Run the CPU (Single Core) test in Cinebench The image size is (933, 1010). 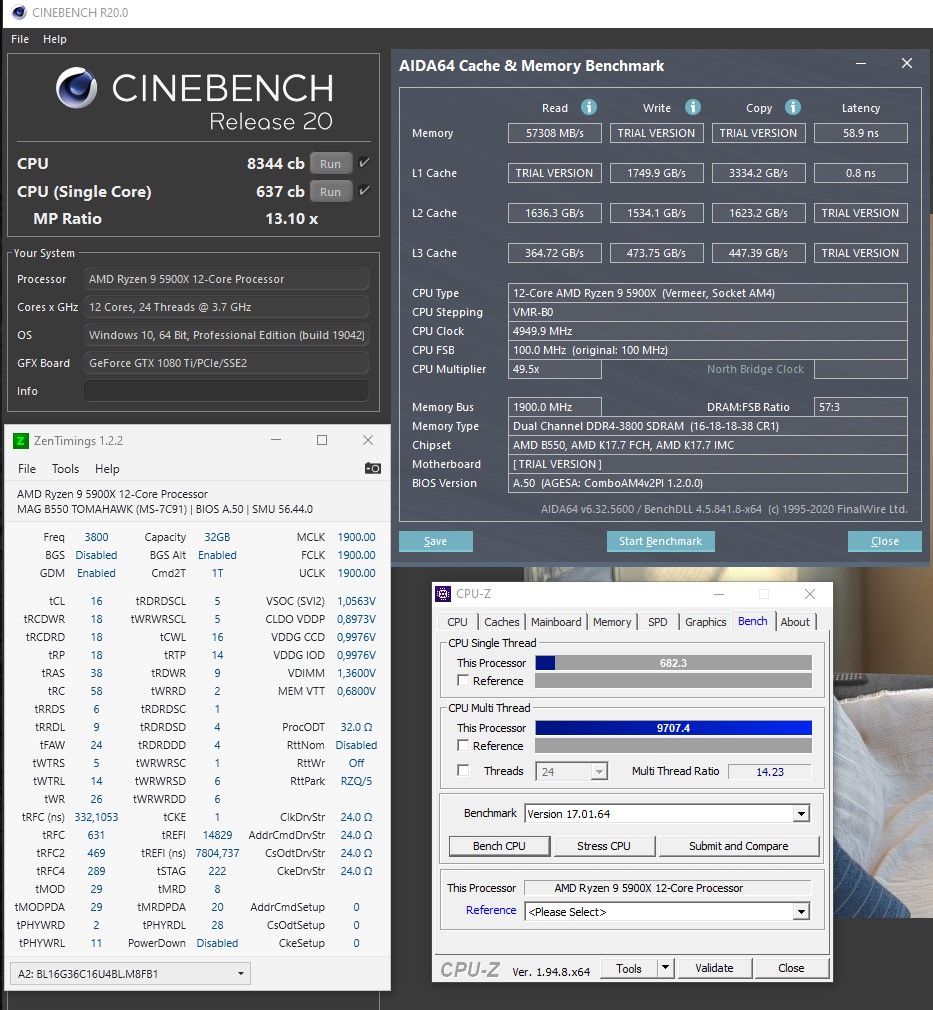(x=331, y=191)
